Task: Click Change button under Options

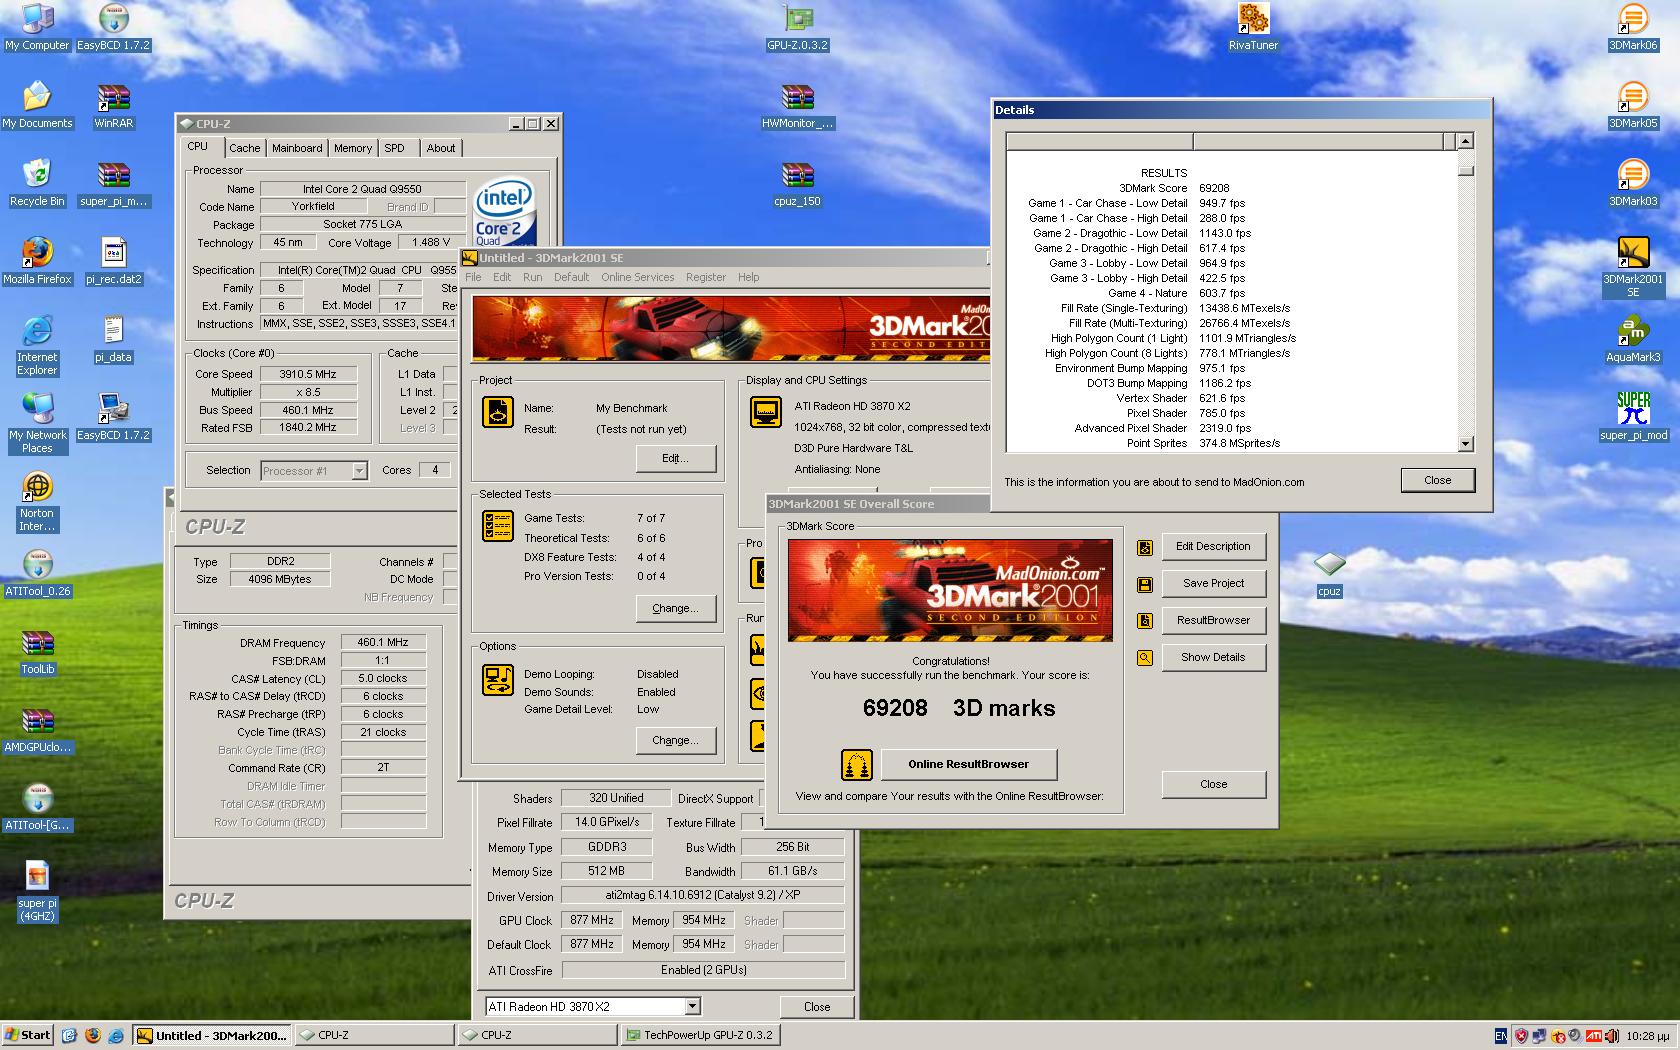Action: (x=676, y=740)
